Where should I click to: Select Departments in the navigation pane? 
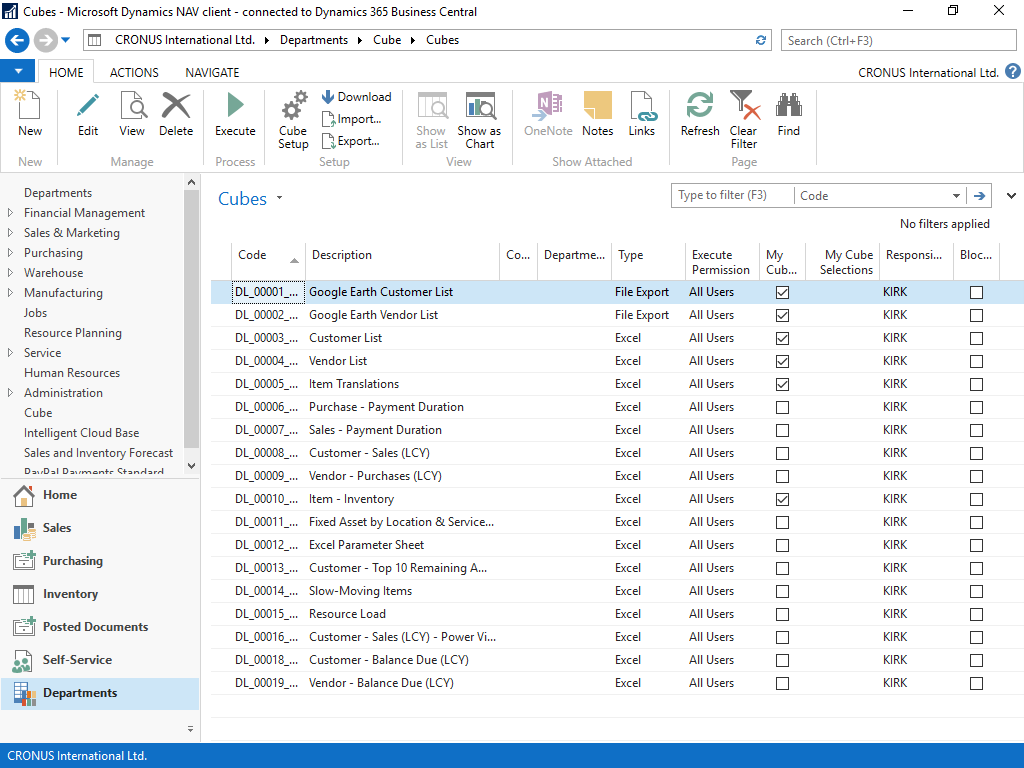(x=99, y=693)
